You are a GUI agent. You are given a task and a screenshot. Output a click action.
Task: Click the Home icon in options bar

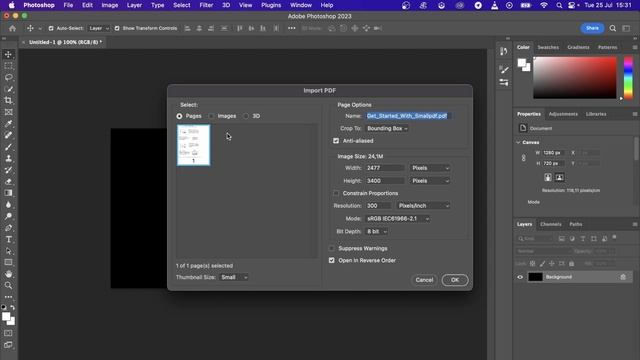click(x=13, y=28)
